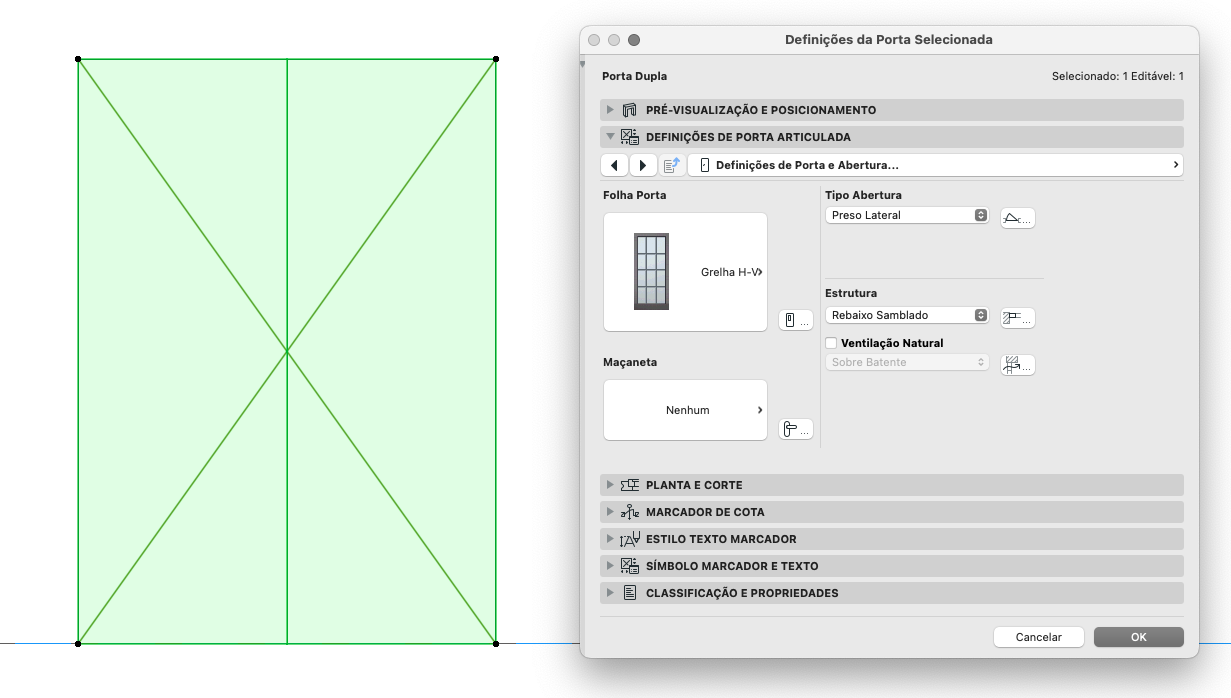Open the settings page list icon
1231x698 pixels.
672,165
